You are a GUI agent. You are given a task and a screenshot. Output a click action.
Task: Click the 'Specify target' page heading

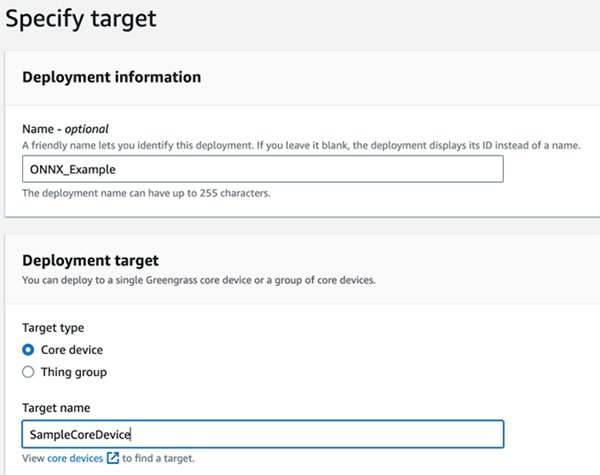[x=81, y=18]
